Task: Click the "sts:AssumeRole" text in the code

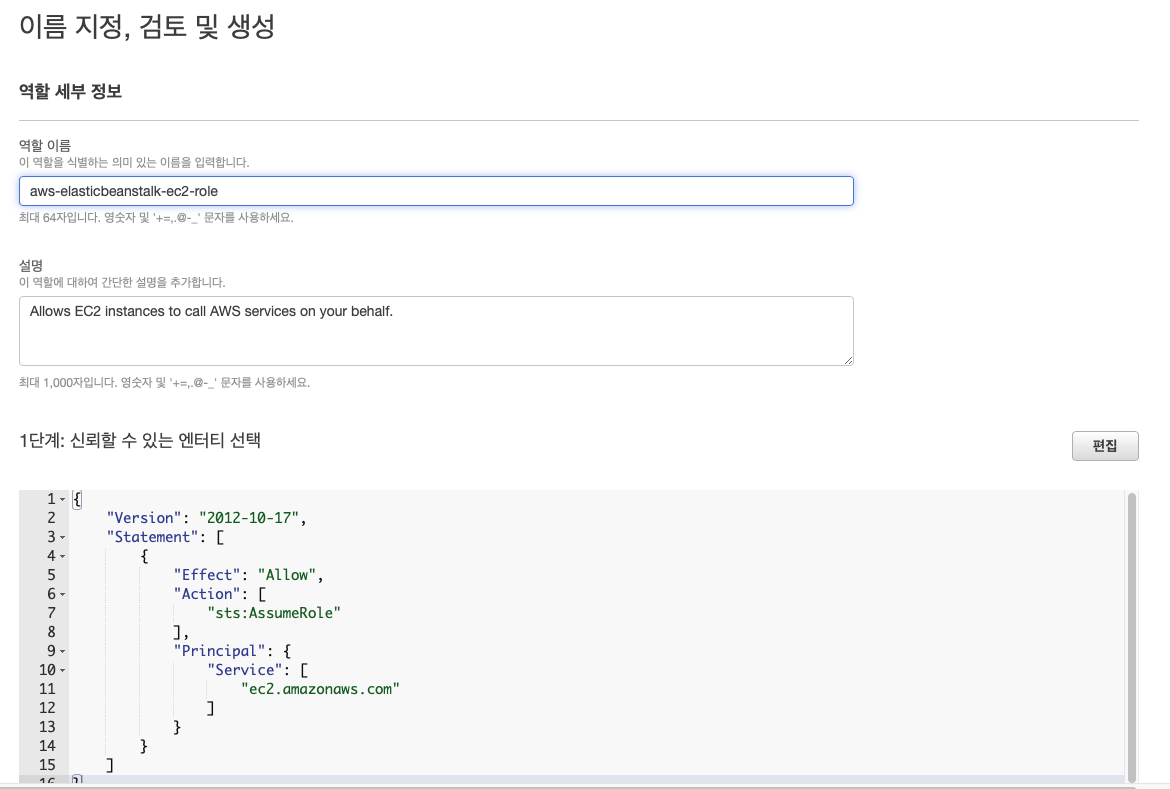Action: [x=274, y=613]
